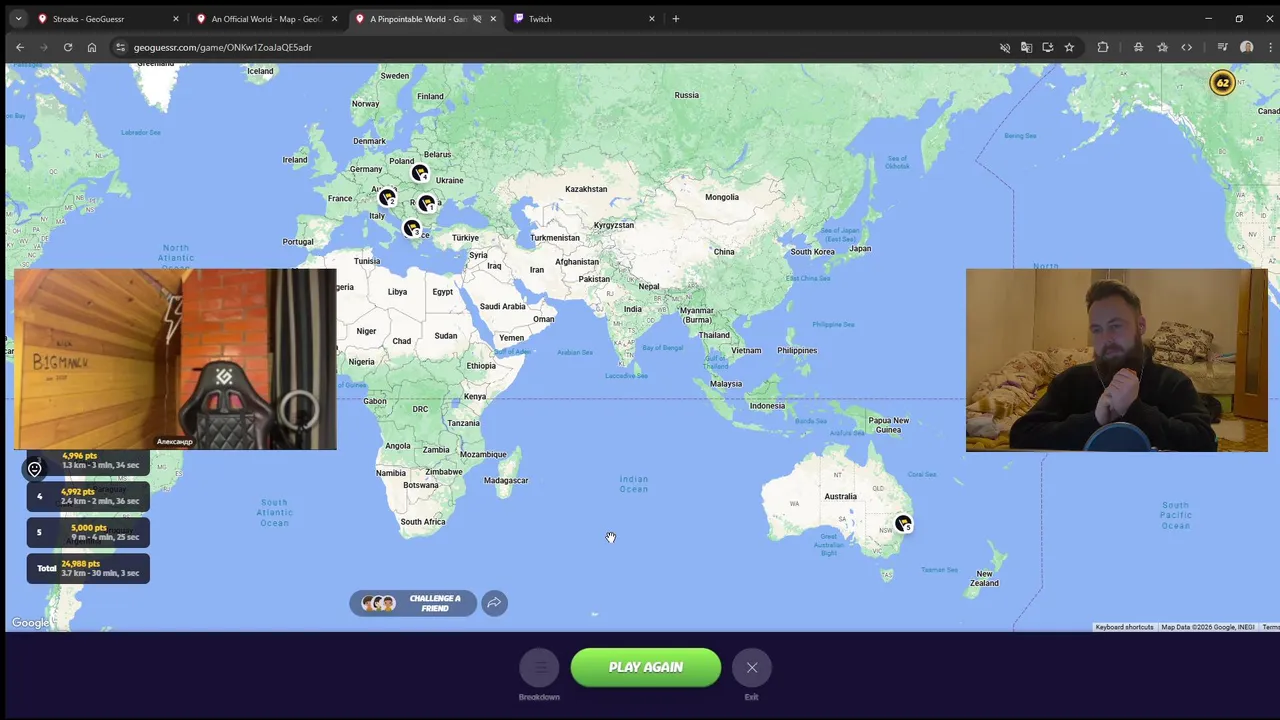
Task: Click the CHALLENGE A FRIEND button
Action: tap(413, 603)
